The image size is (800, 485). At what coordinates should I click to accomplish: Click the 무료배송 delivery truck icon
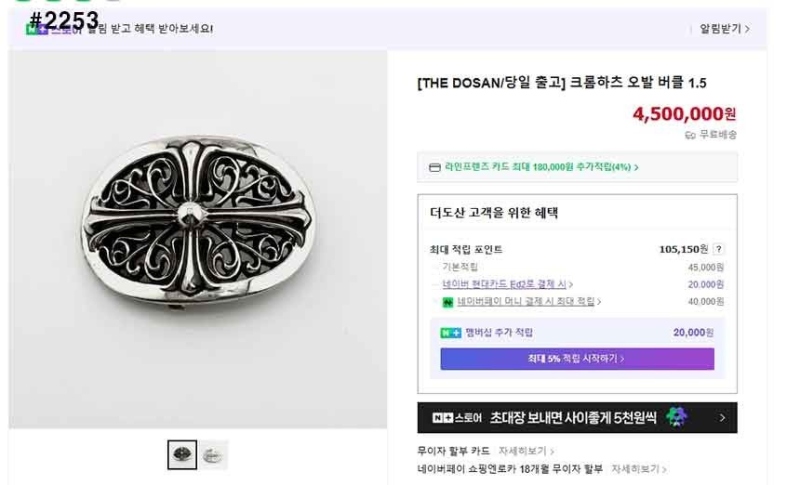[x=690, y=134]
